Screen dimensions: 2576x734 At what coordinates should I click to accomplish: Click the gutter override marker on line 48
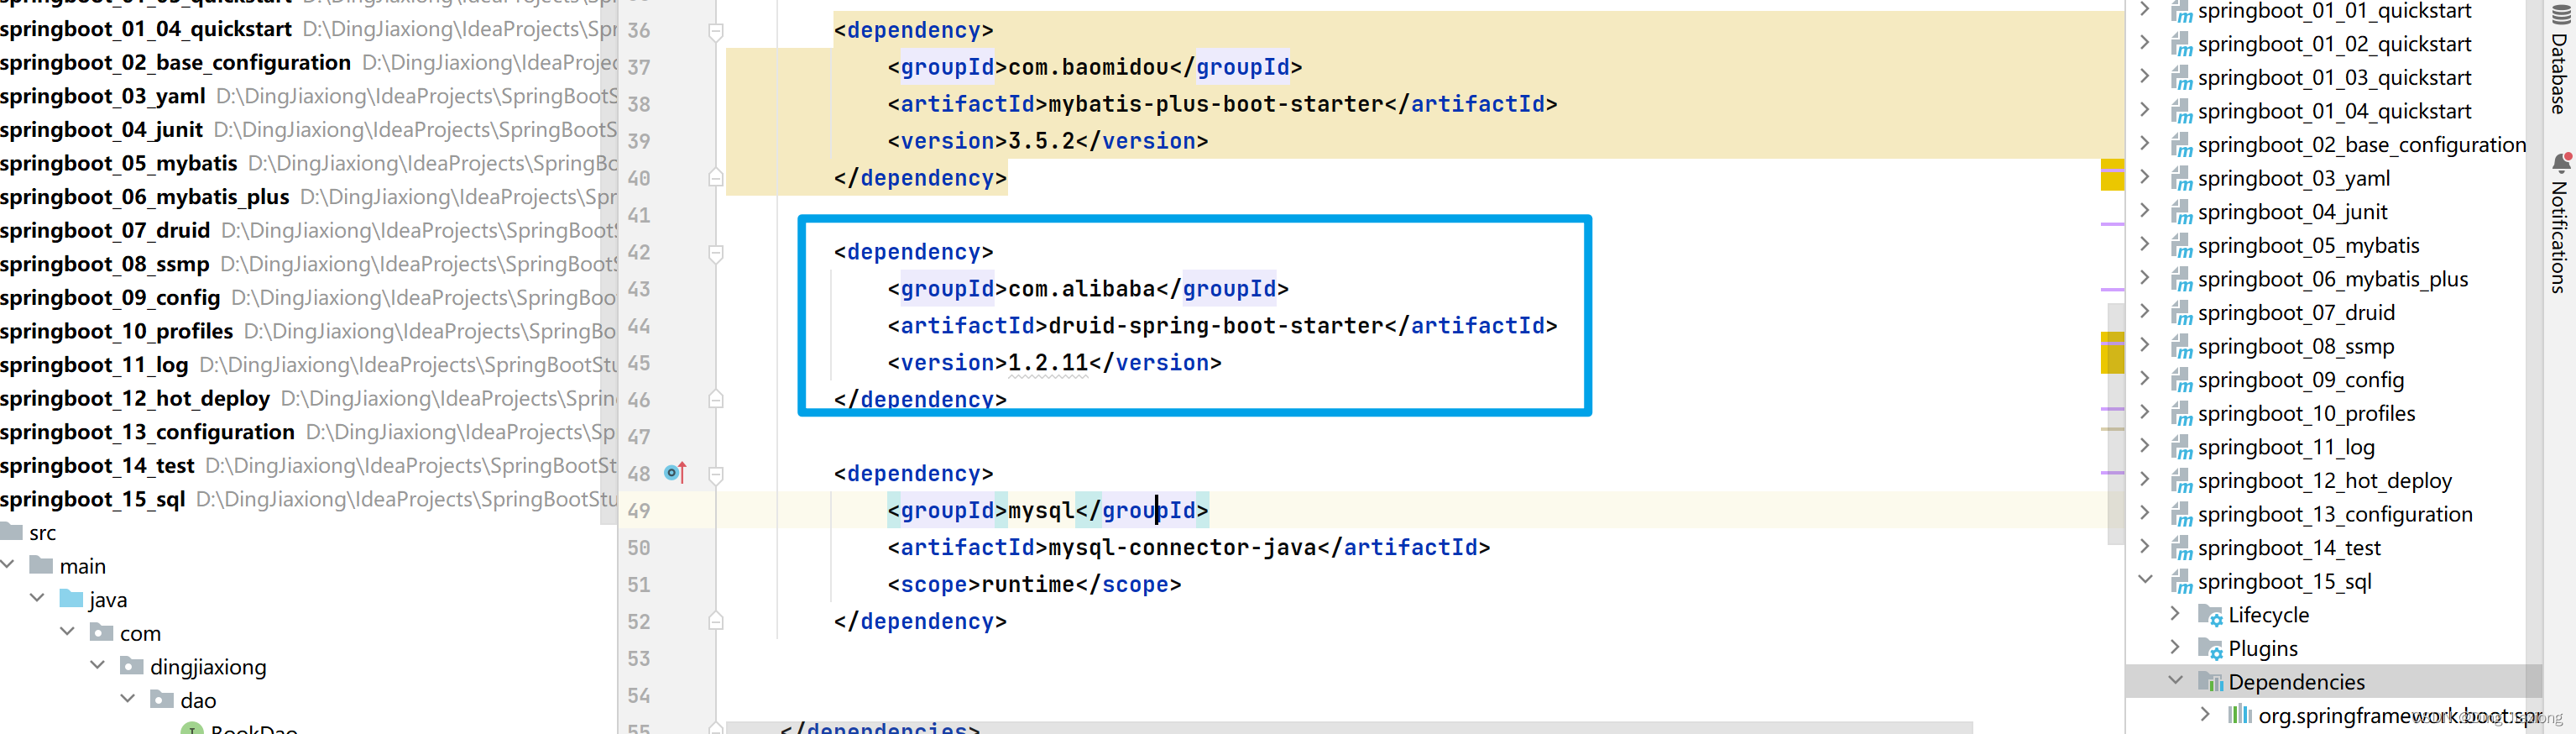click(675, 472)
